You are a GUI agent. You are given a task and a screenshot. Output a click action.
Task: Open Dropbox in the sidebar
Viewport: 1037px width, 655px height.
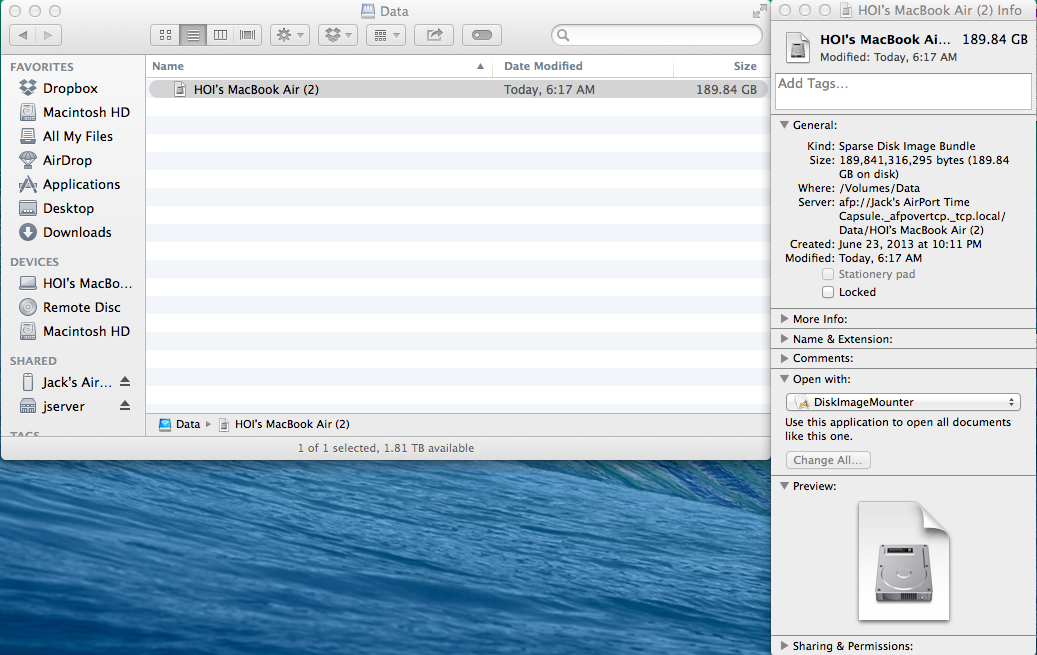click(70, 88)
